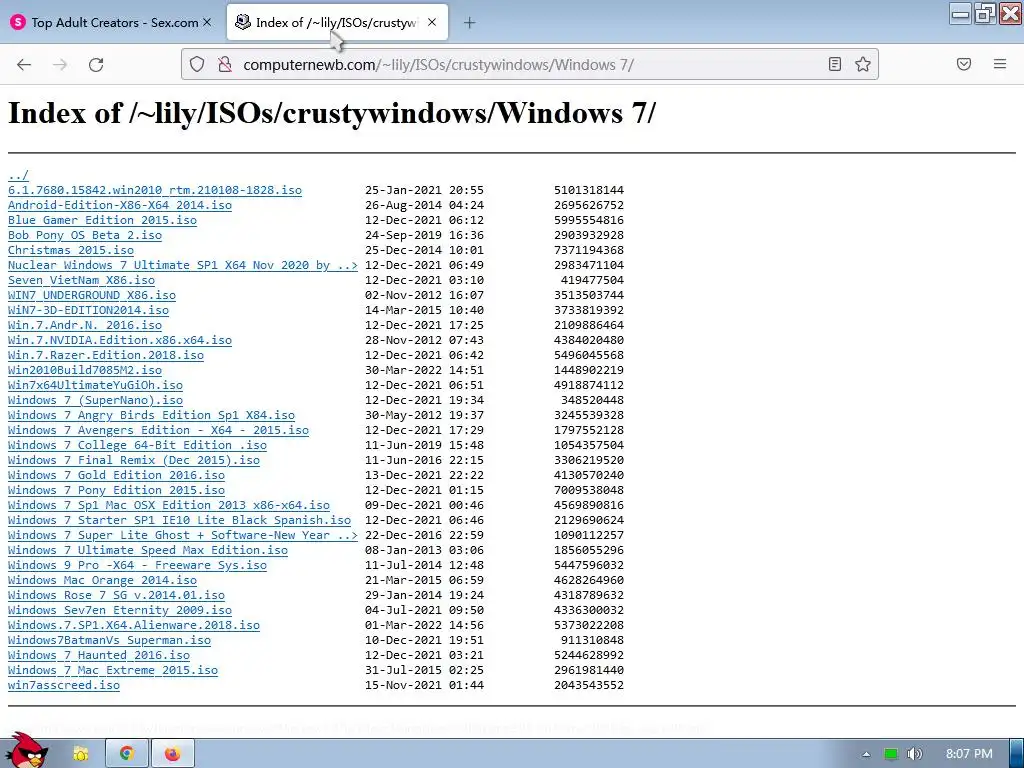Open WiN7-3D-EDITION2014.iso link

click(x=88, y=310)
